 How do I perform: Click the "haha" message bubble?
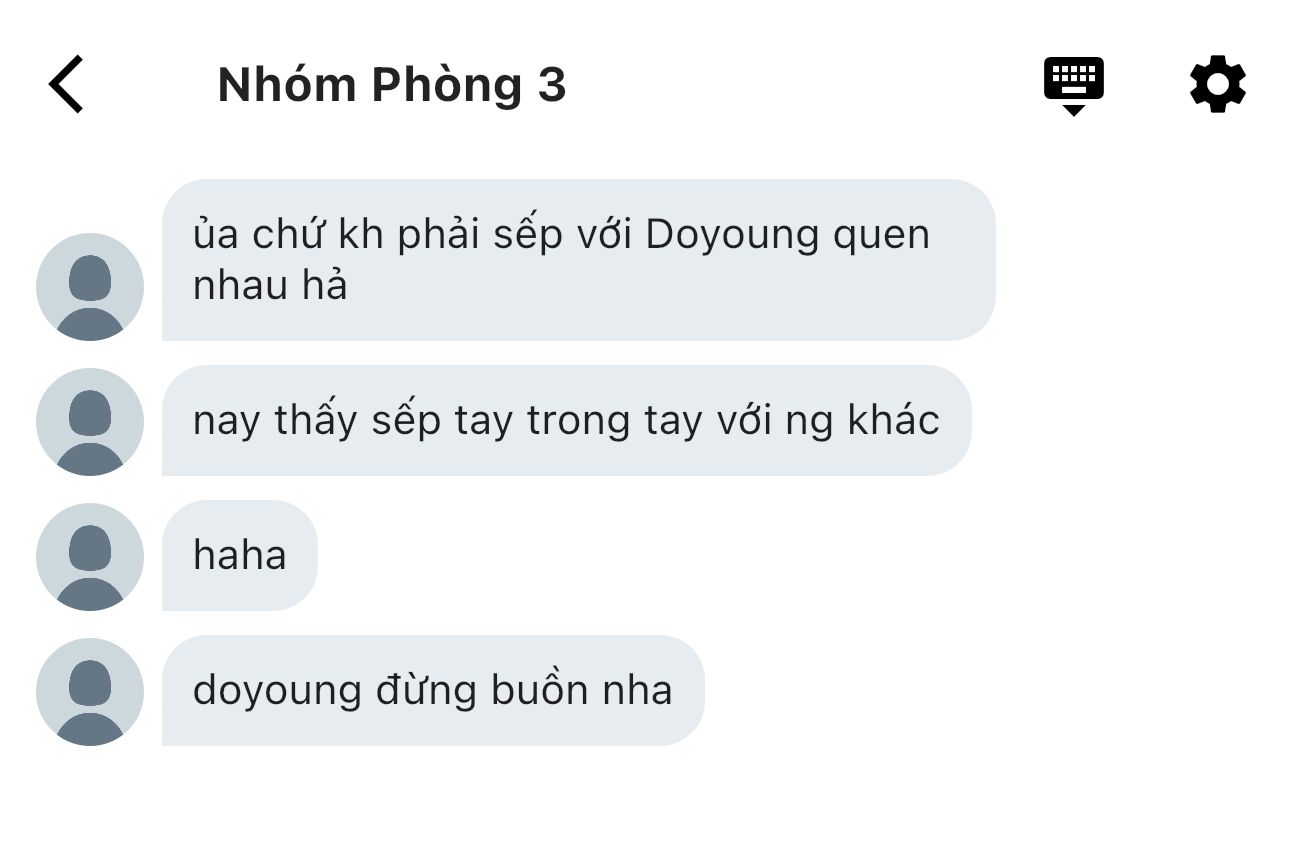point(240,555)
